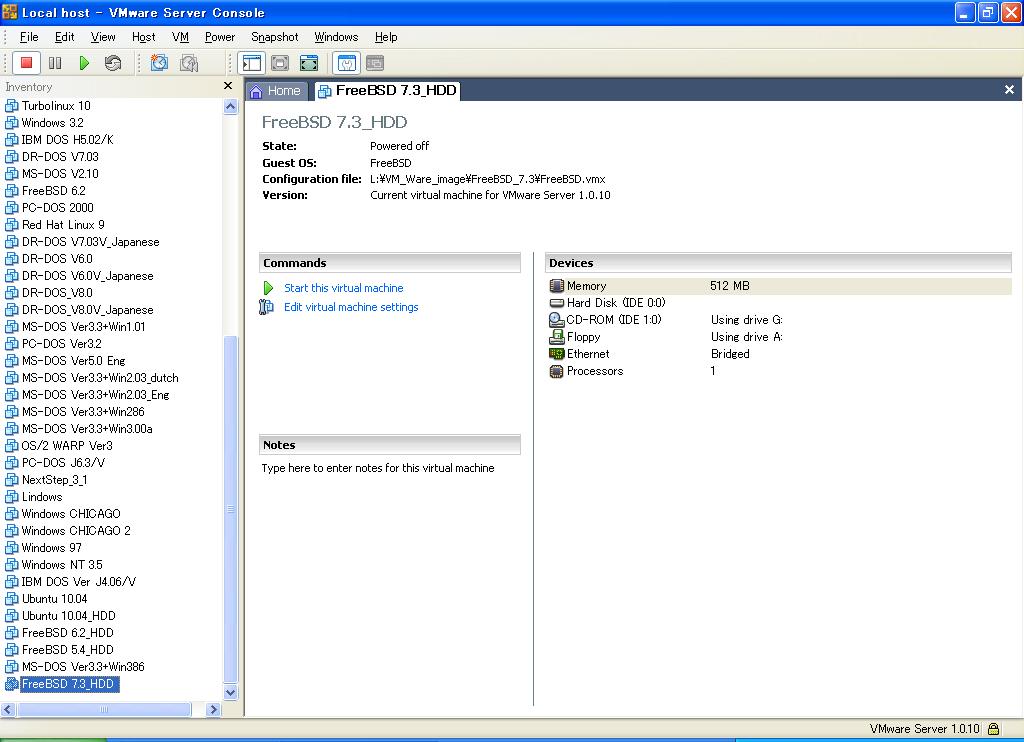The width and height of the screenshot is (1024, 742).
Task: Click inventory horizontal scroll left arrow
Action: 8,709
